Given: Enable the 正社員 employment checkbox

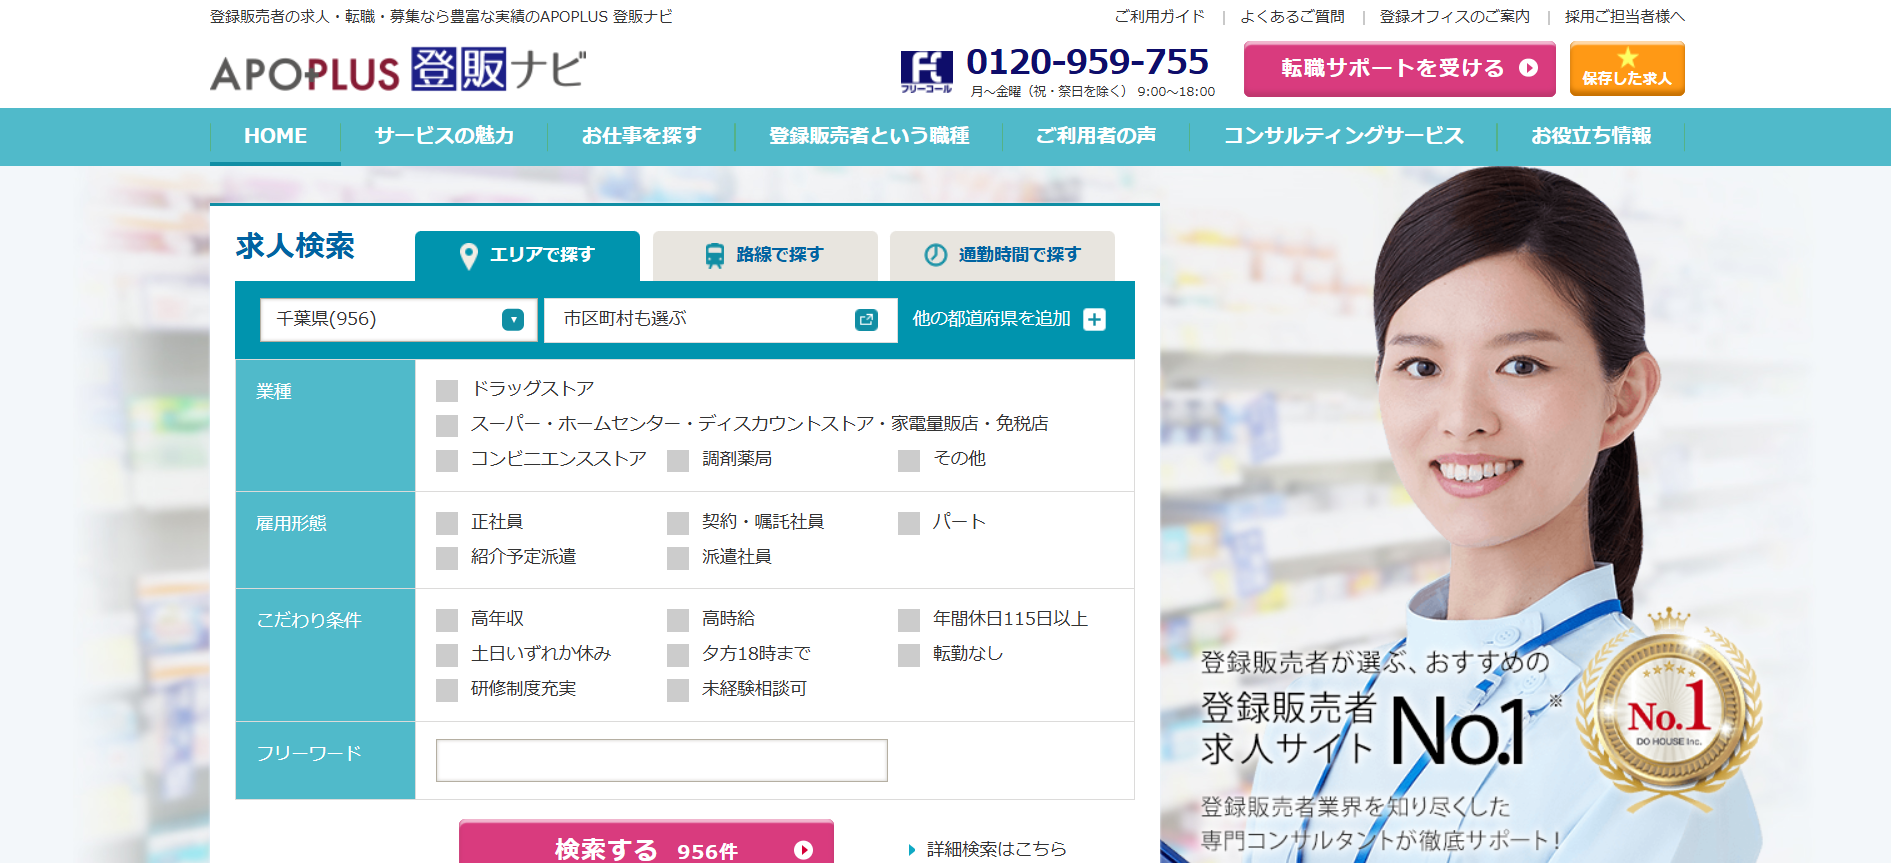Looking at the screenshot, I should coord(447,523).
